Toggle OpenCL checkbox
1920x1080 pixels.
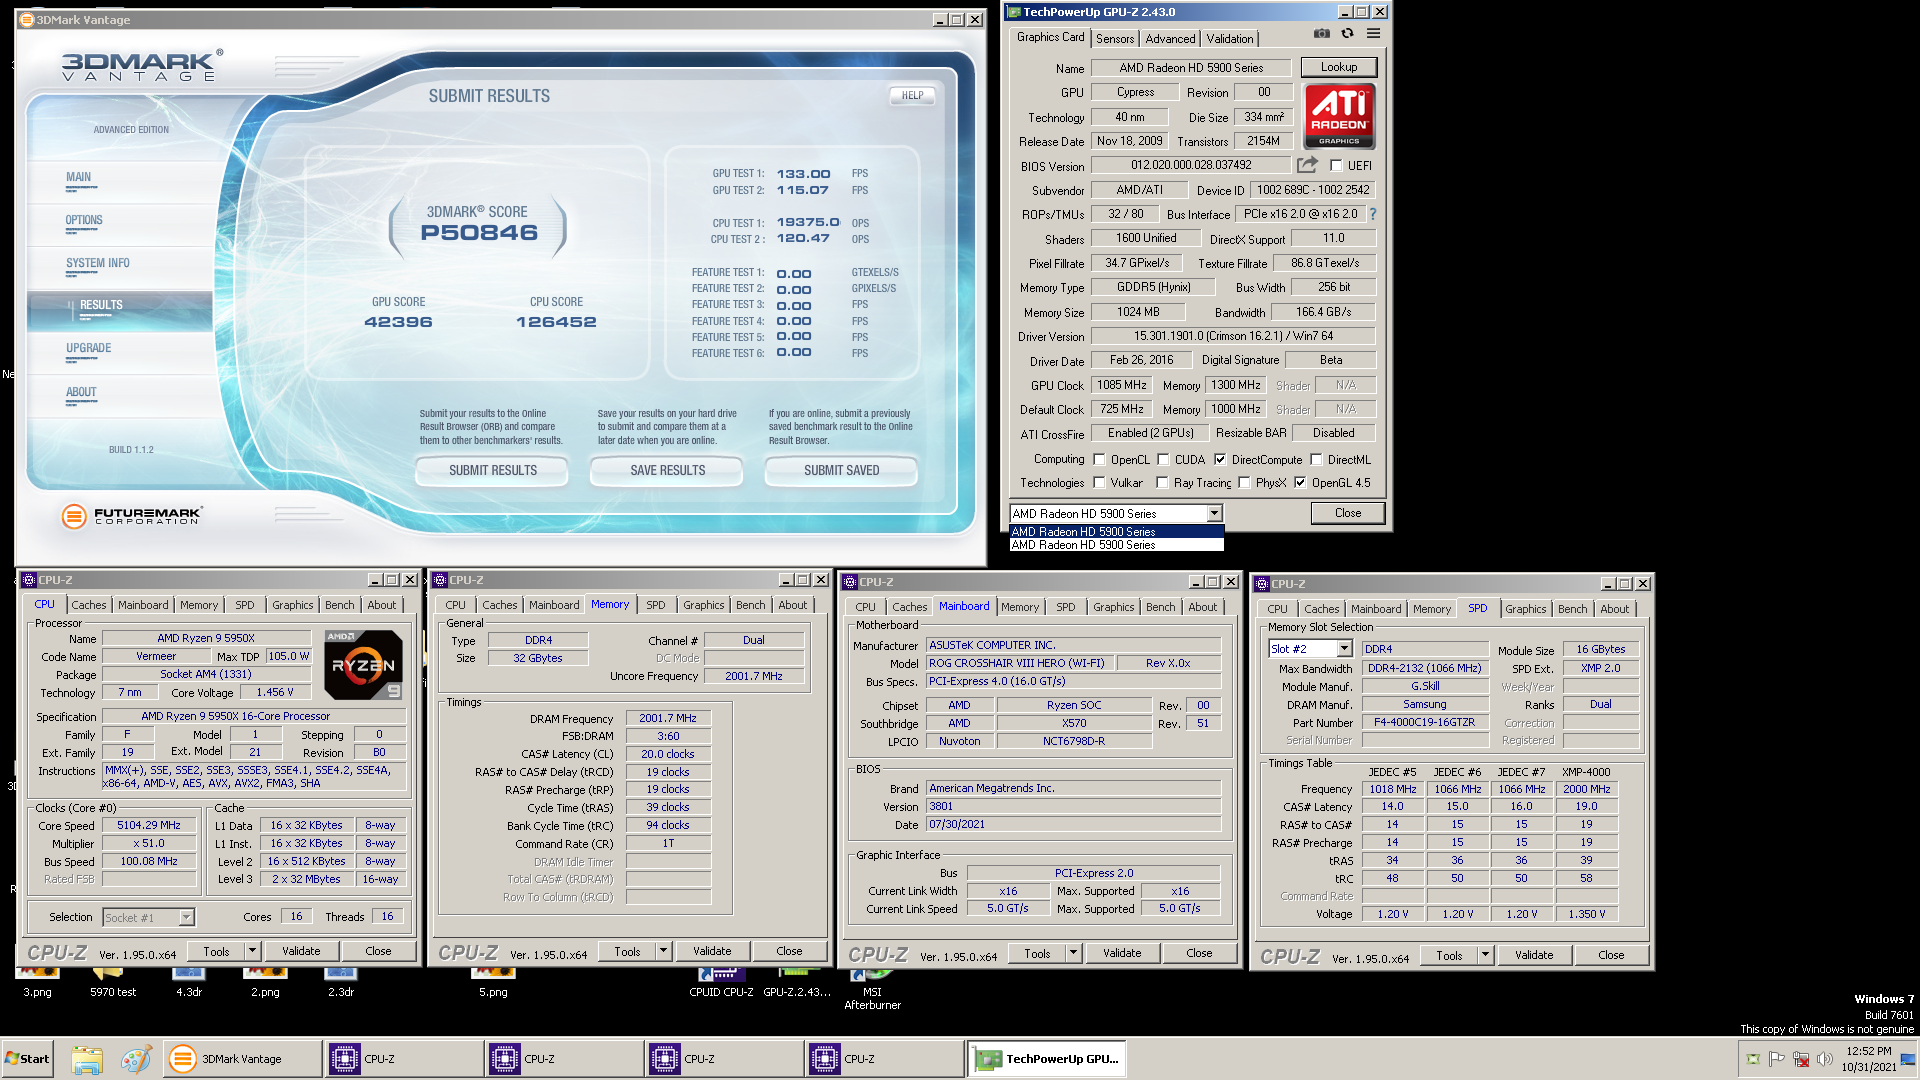tap(1099, 460)
